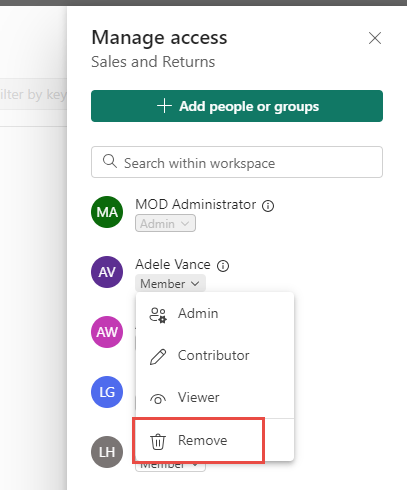Click the Sales and Returns workspace subtitle
The width and height of the screenshot is (407, 490).
tap(153, 62)
